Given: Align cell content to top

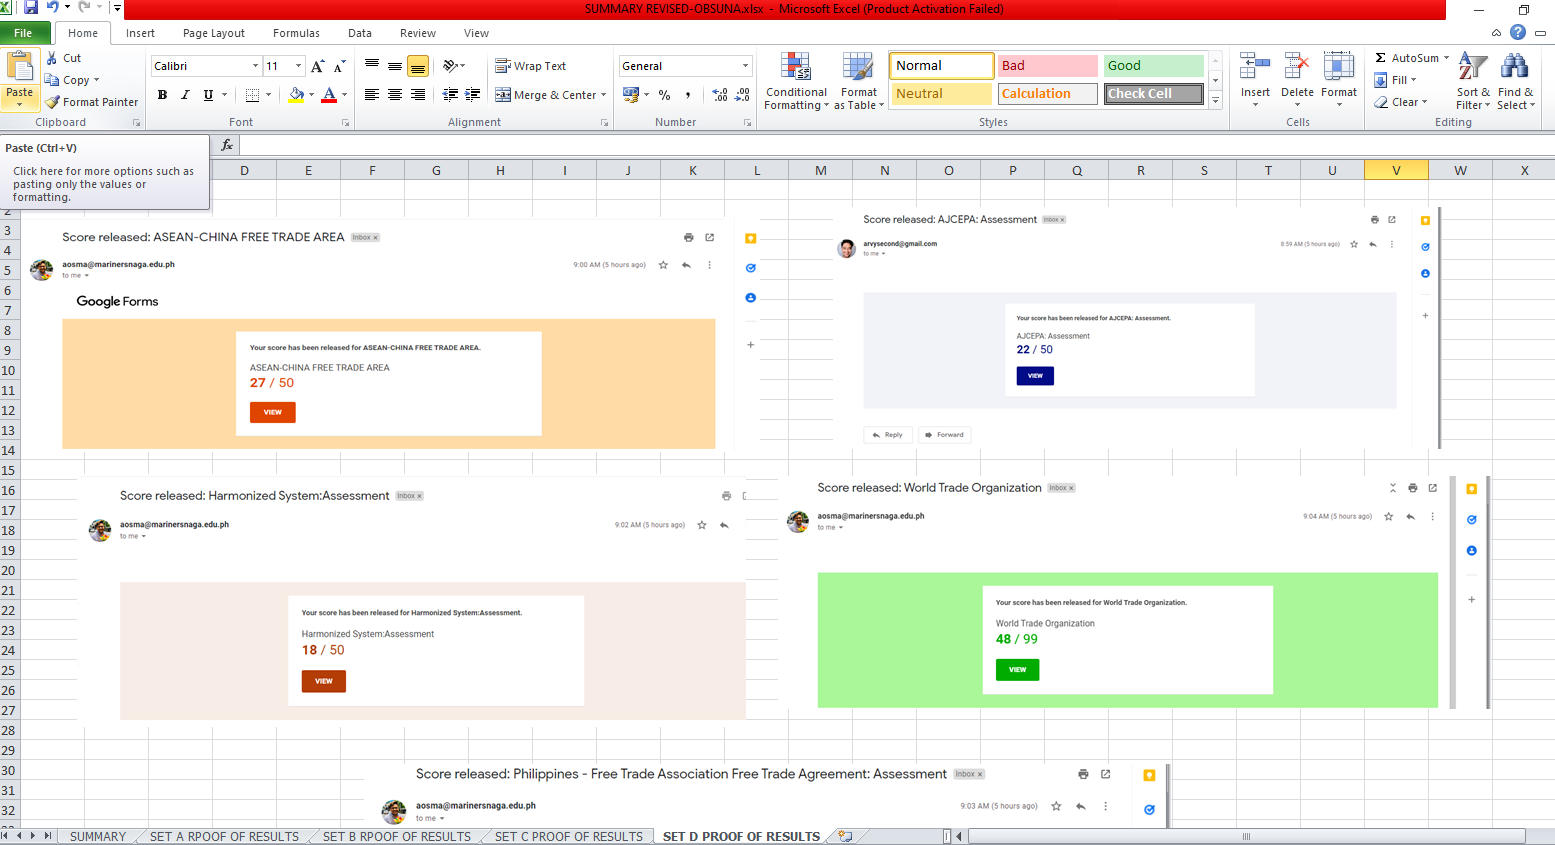Looking at the screenshot, I should click(x=372, y=66).
